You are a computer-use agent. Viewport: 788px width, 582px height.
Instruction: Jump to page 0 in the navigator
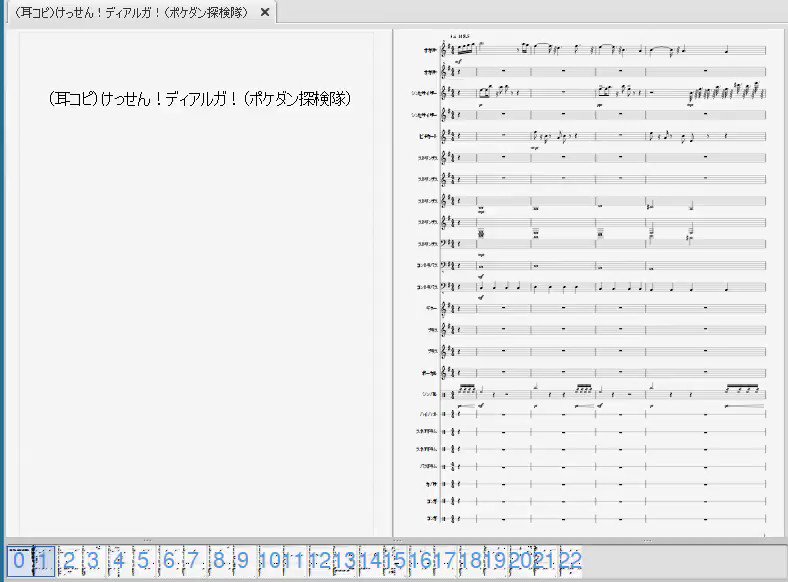[20, 560]
